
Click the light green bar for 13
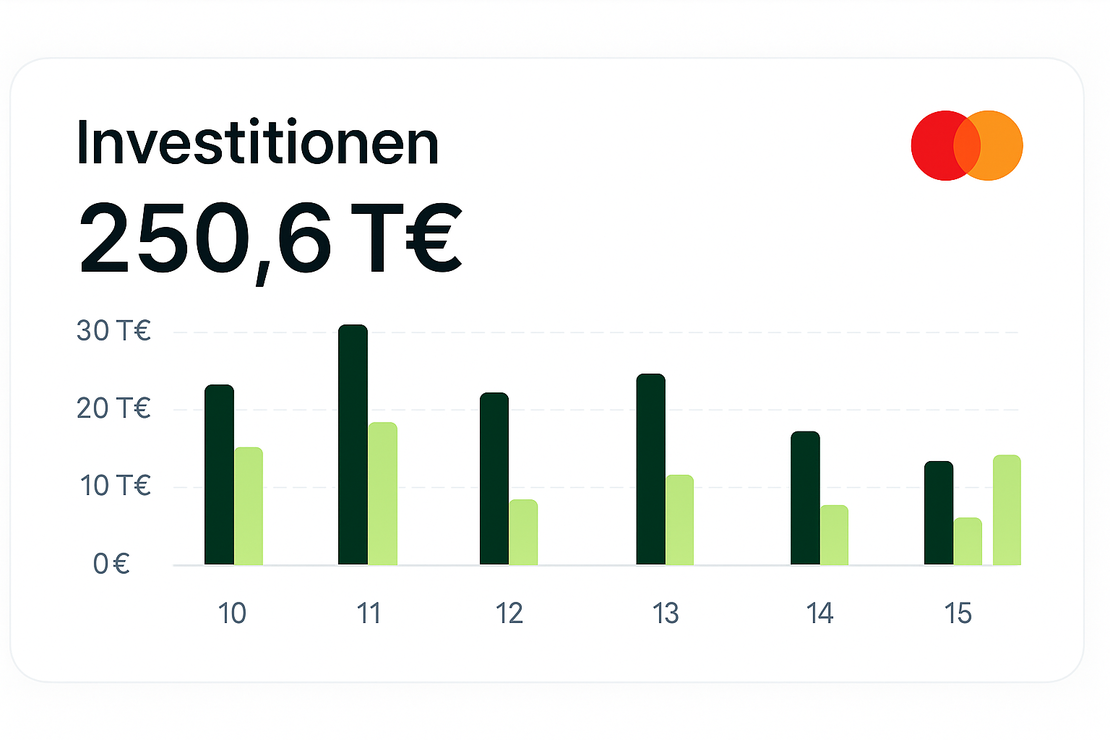pos(680,520)
